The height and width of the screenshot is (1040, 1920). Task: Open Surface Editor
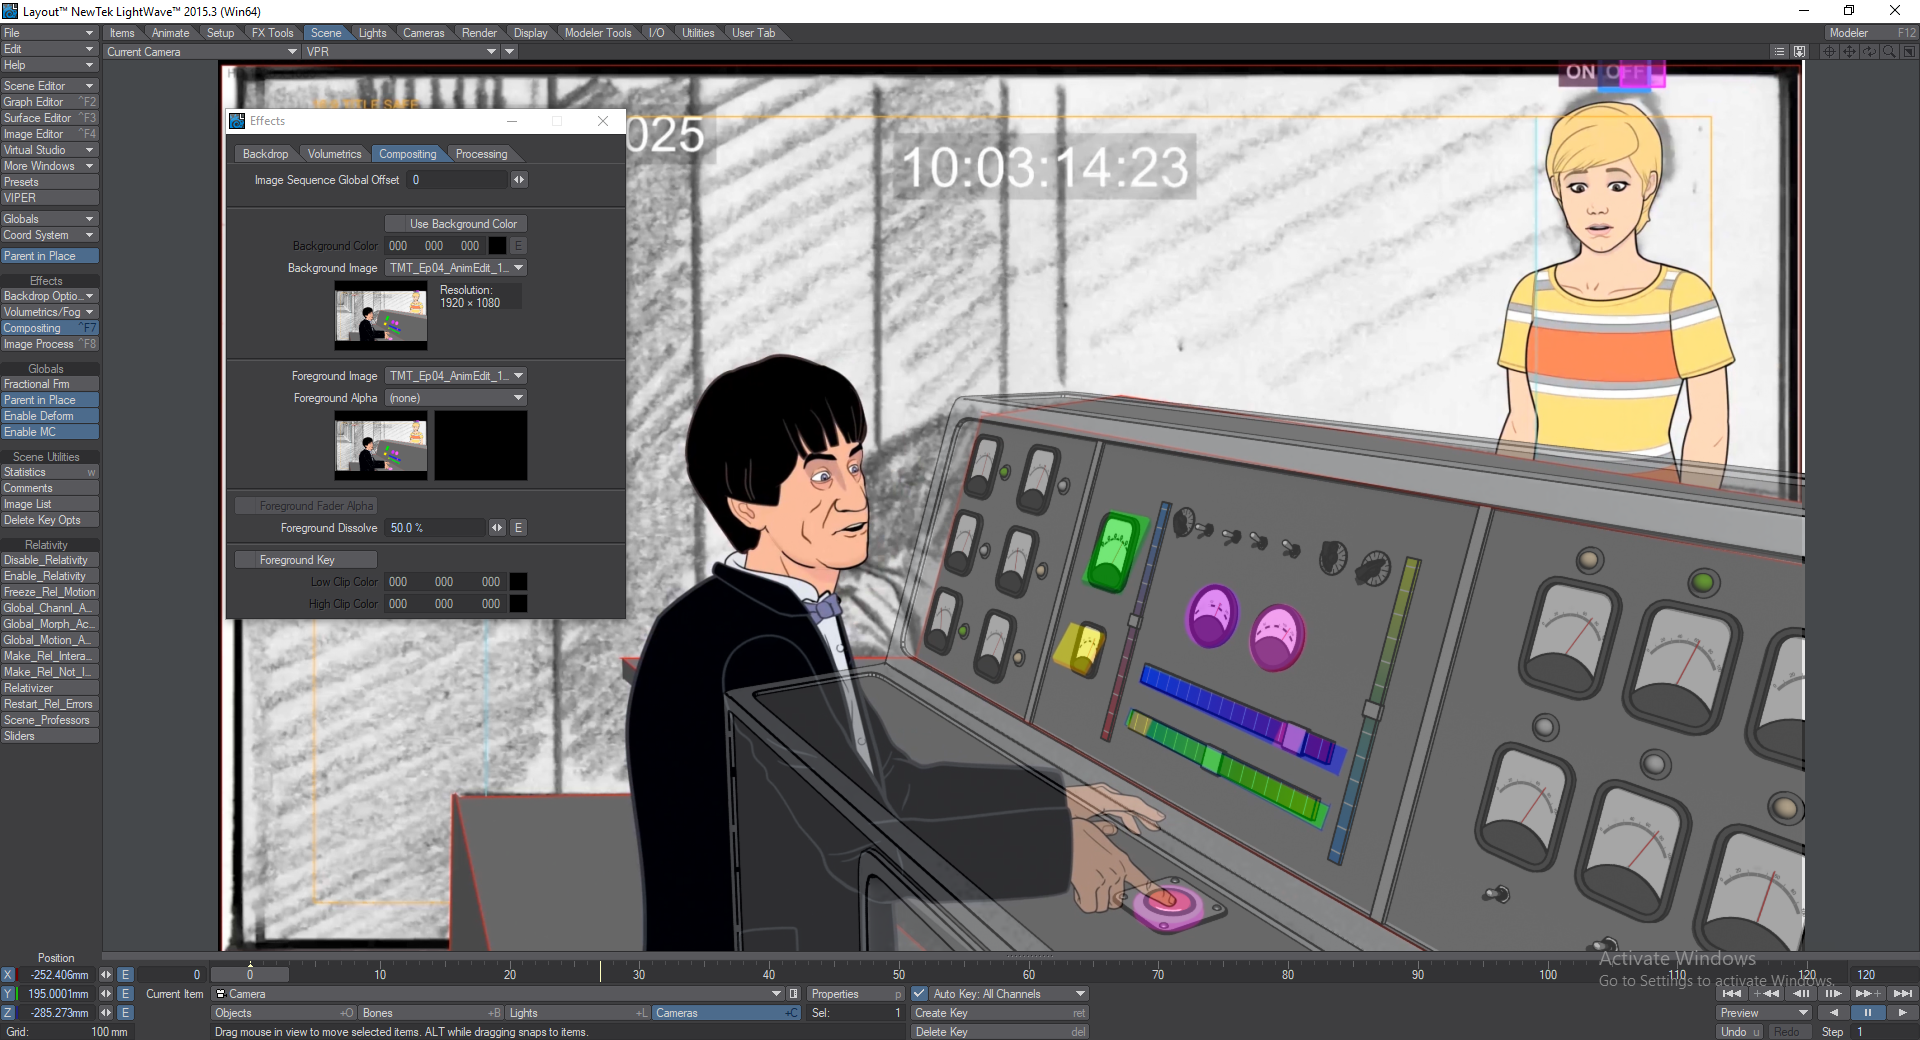(x=50, y=118)
